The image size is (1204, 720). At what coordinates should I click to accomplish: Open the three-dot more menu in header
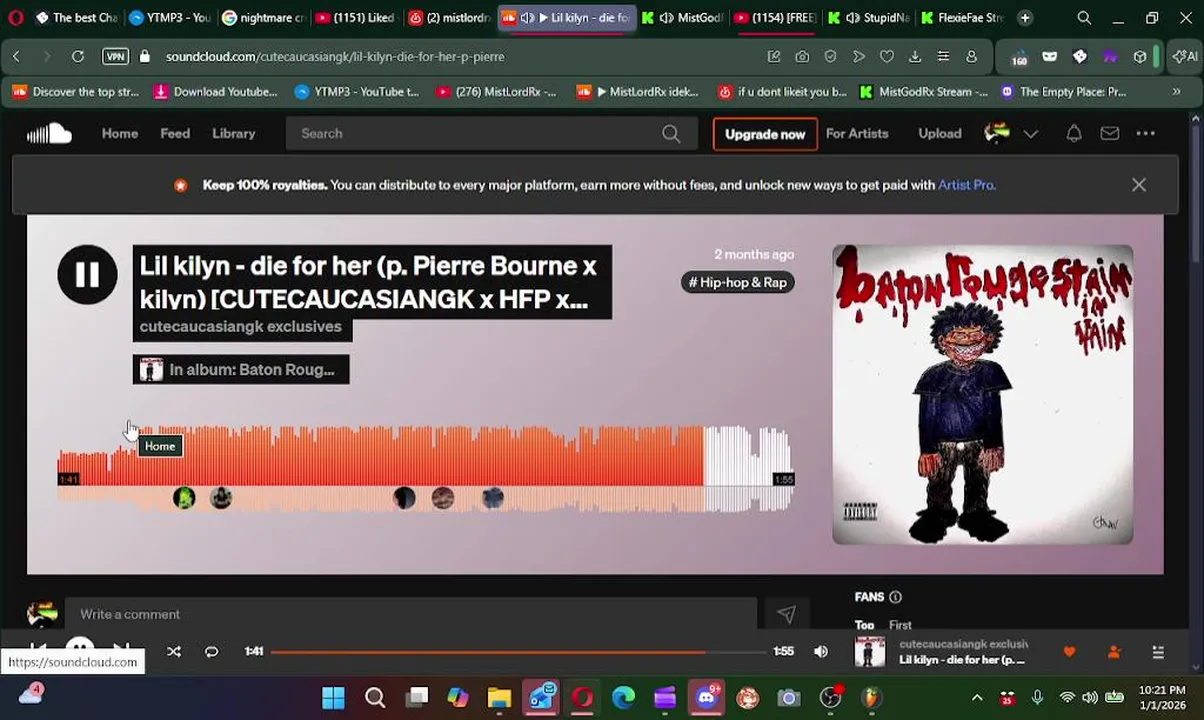coord(1146,133)
